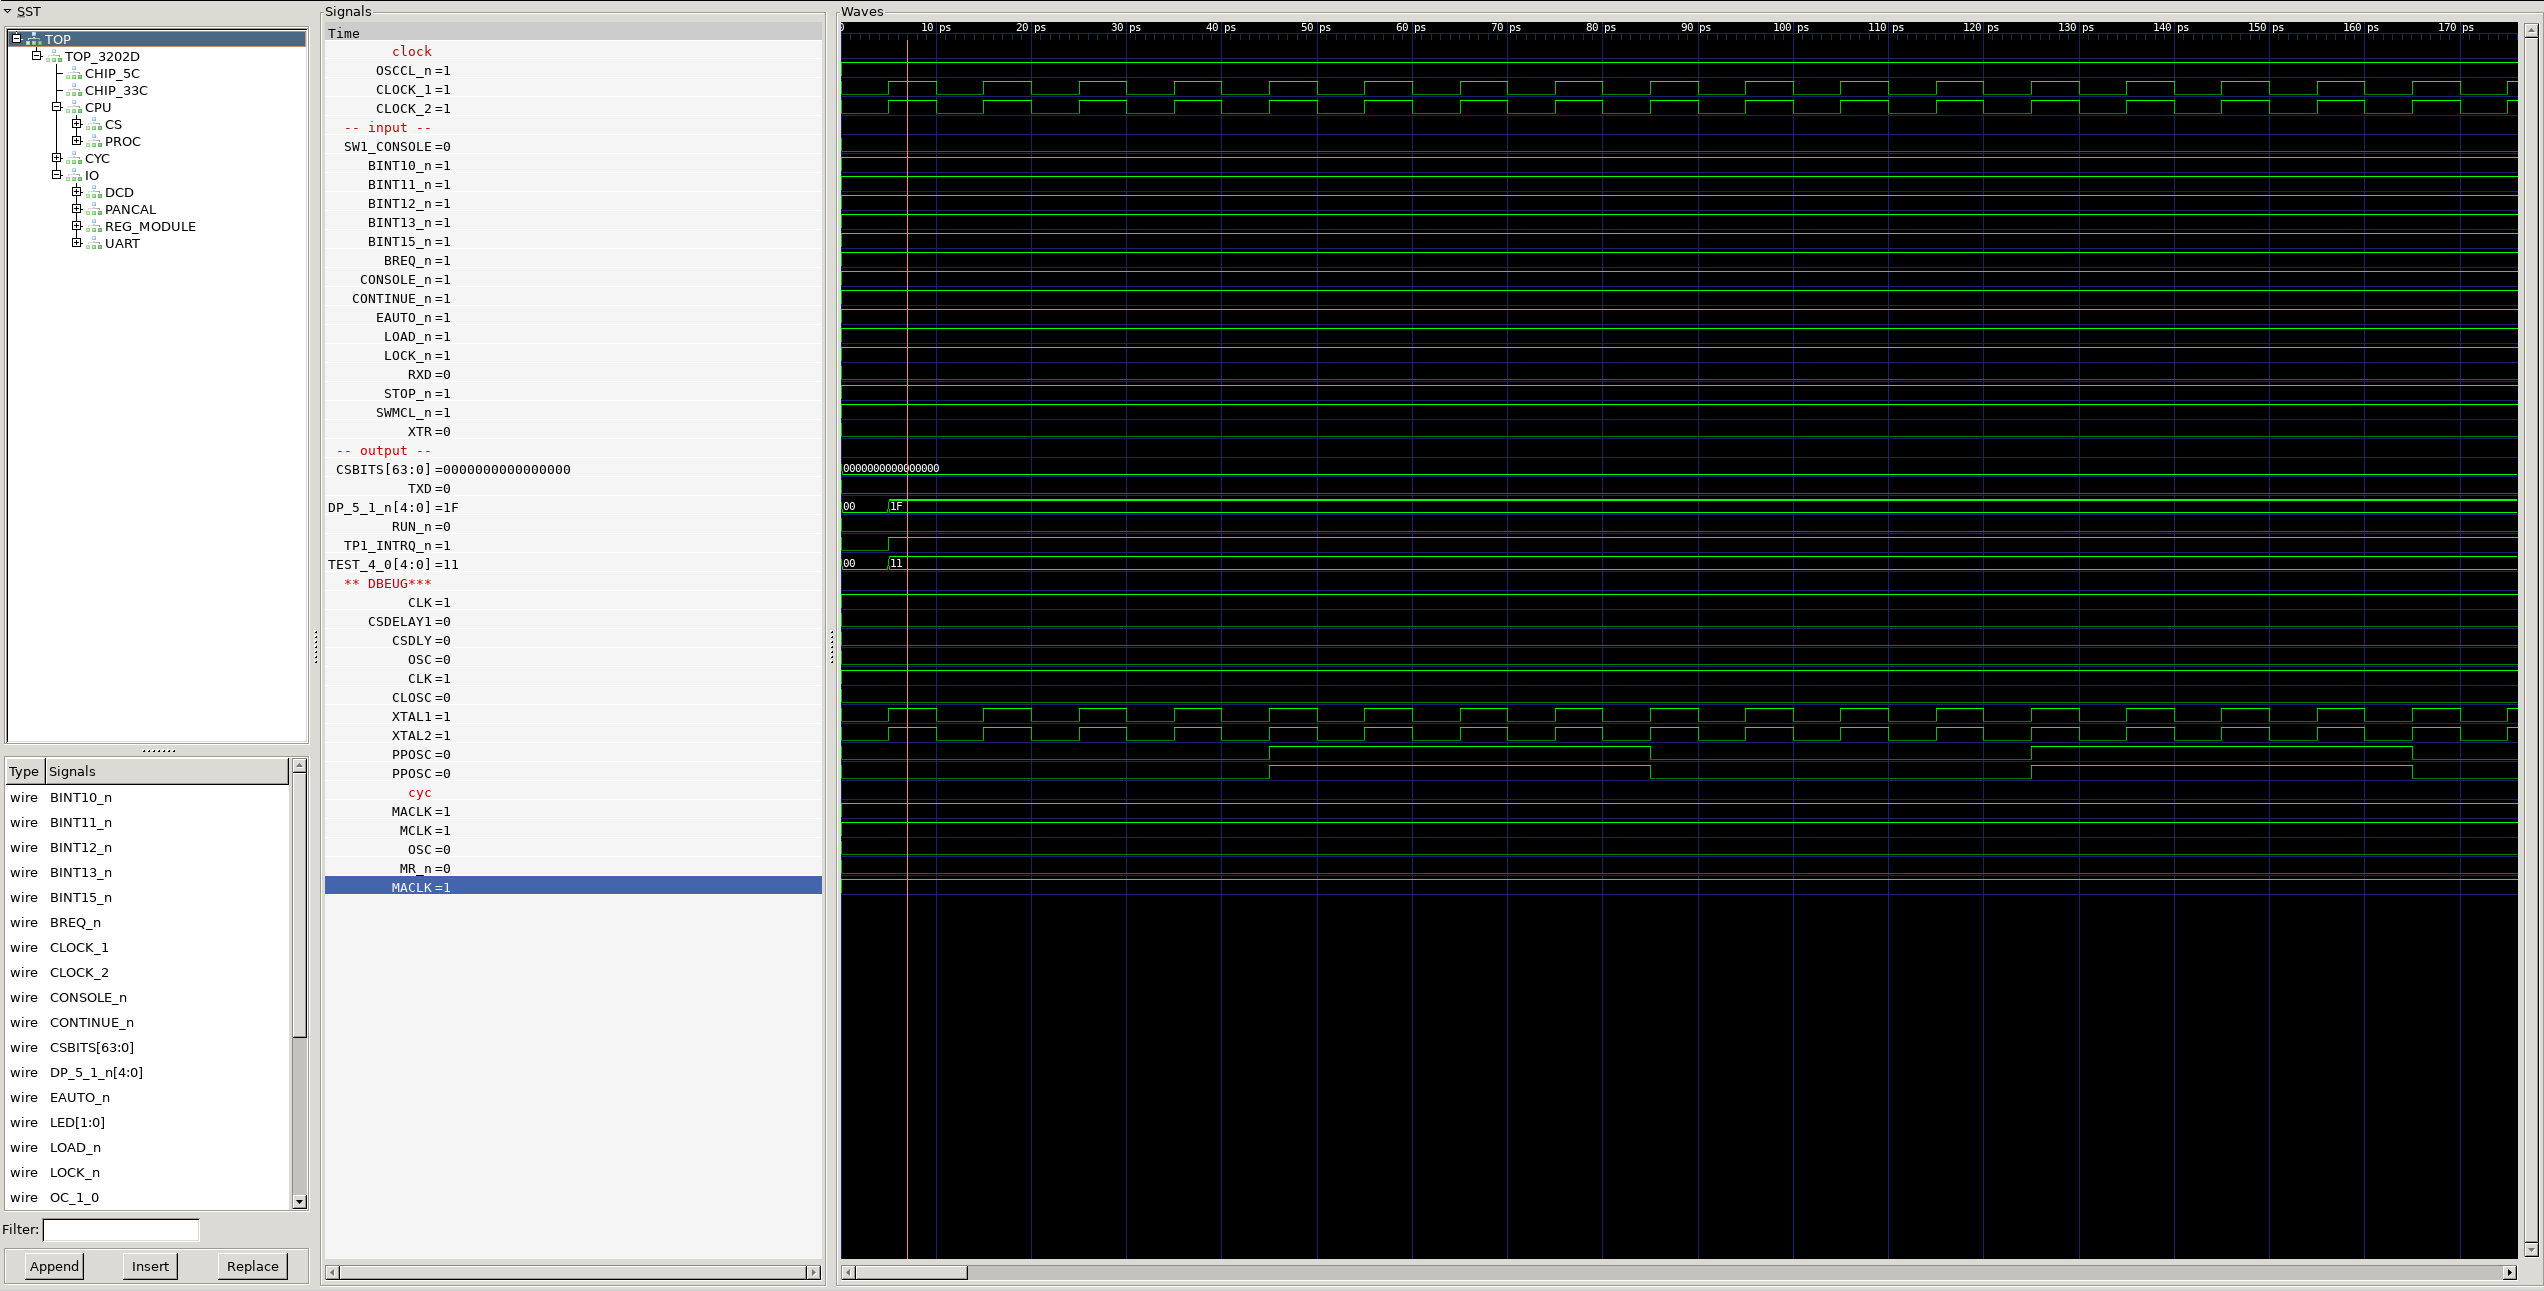
Task: Toggle the SST panel disclosure triangle
Action: (8, 11)
